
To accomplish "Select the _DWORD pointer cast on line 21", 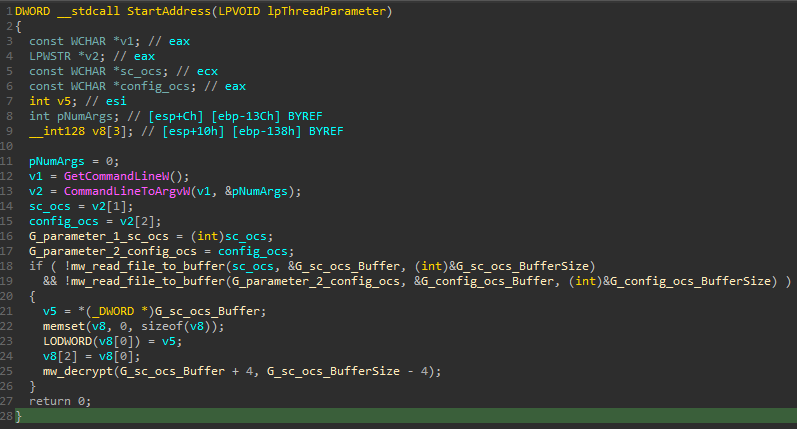I will (x=120, y=311).
